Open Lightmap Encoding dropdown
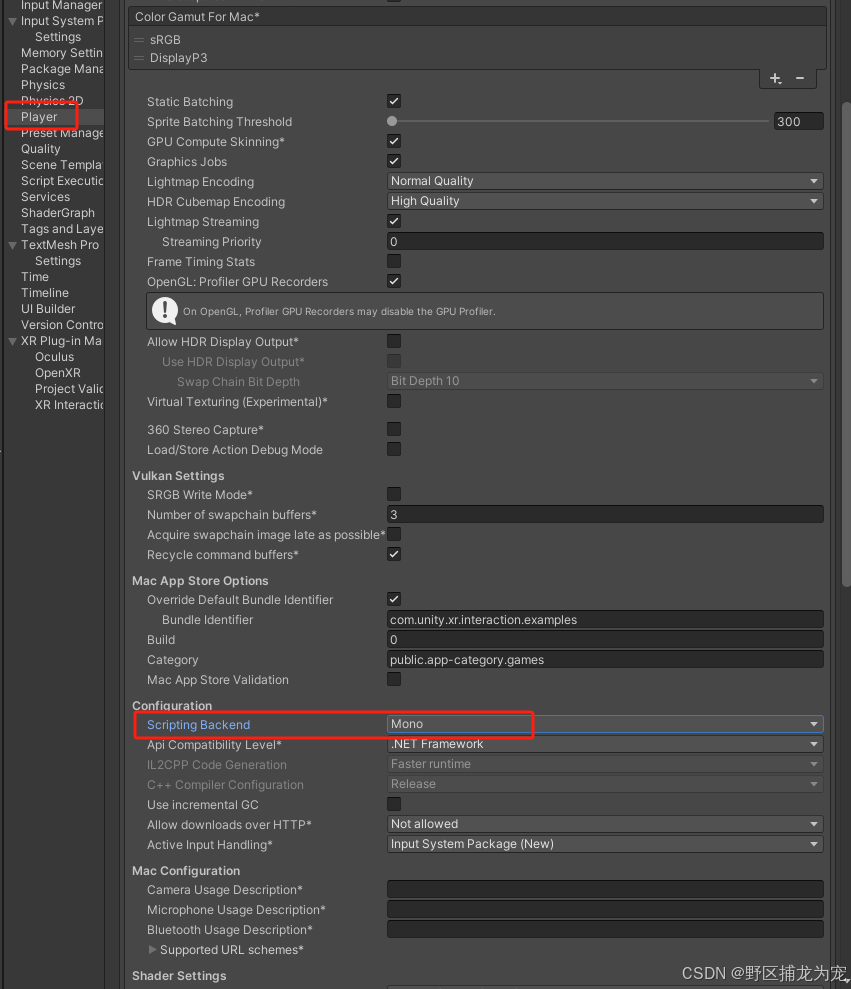This screenshot has width=851, height=989. tap(605, 181)
